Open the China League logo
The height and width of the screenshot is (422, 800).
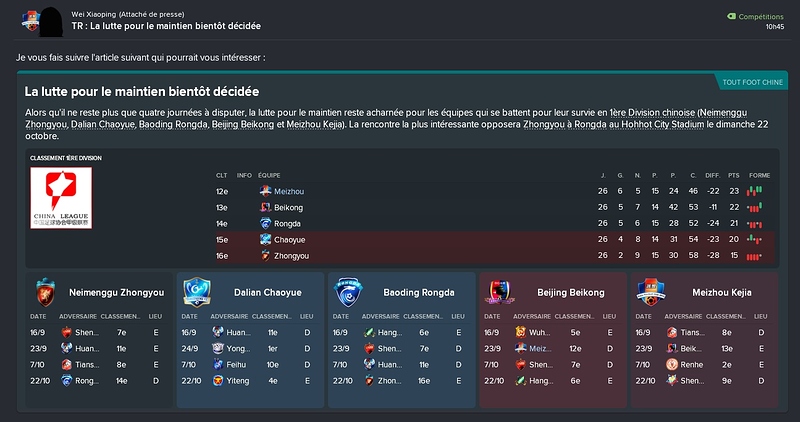[x=61, y=198]
